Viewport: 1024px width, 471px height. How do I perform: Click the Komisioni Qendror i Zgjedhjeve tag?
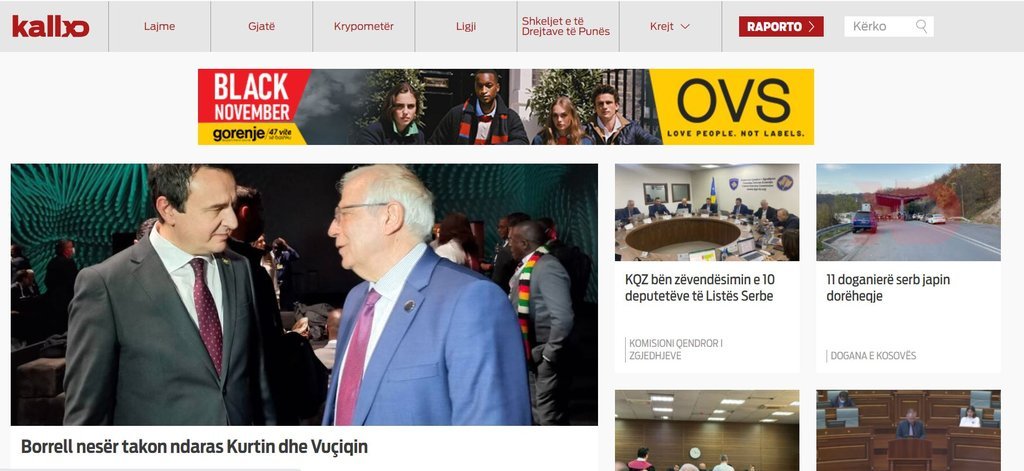675,349
